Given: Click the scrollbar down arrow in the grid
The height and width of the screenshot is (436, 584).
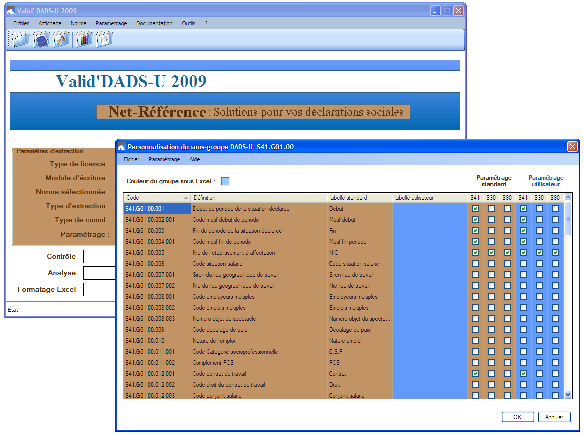Looking at the screenshot, I should click(x=568, y=394).
